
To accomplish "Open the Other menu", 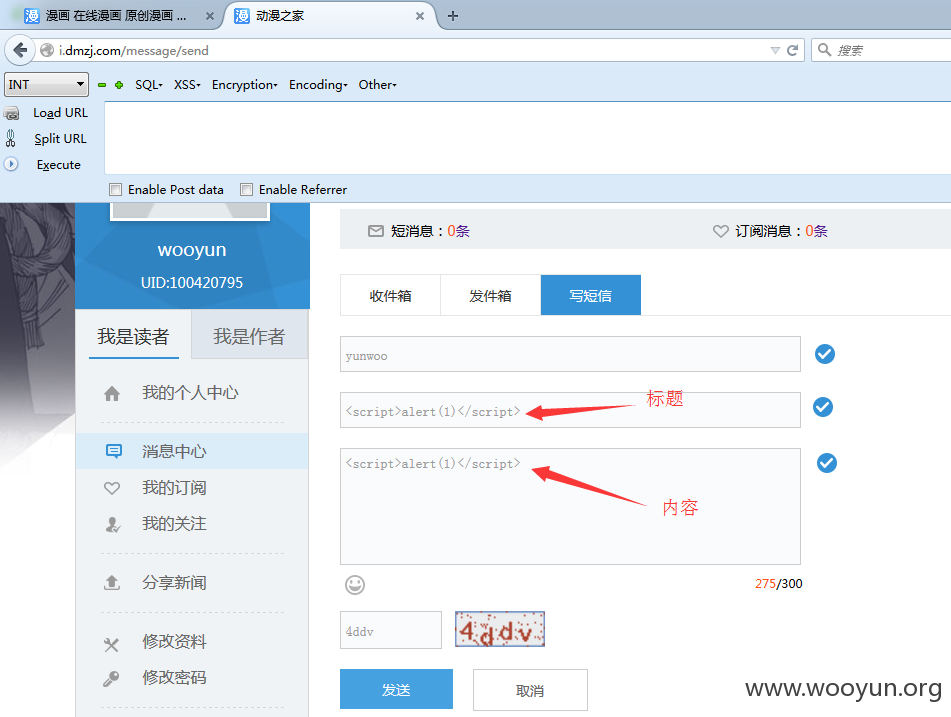I will click(x=377, y=85).
